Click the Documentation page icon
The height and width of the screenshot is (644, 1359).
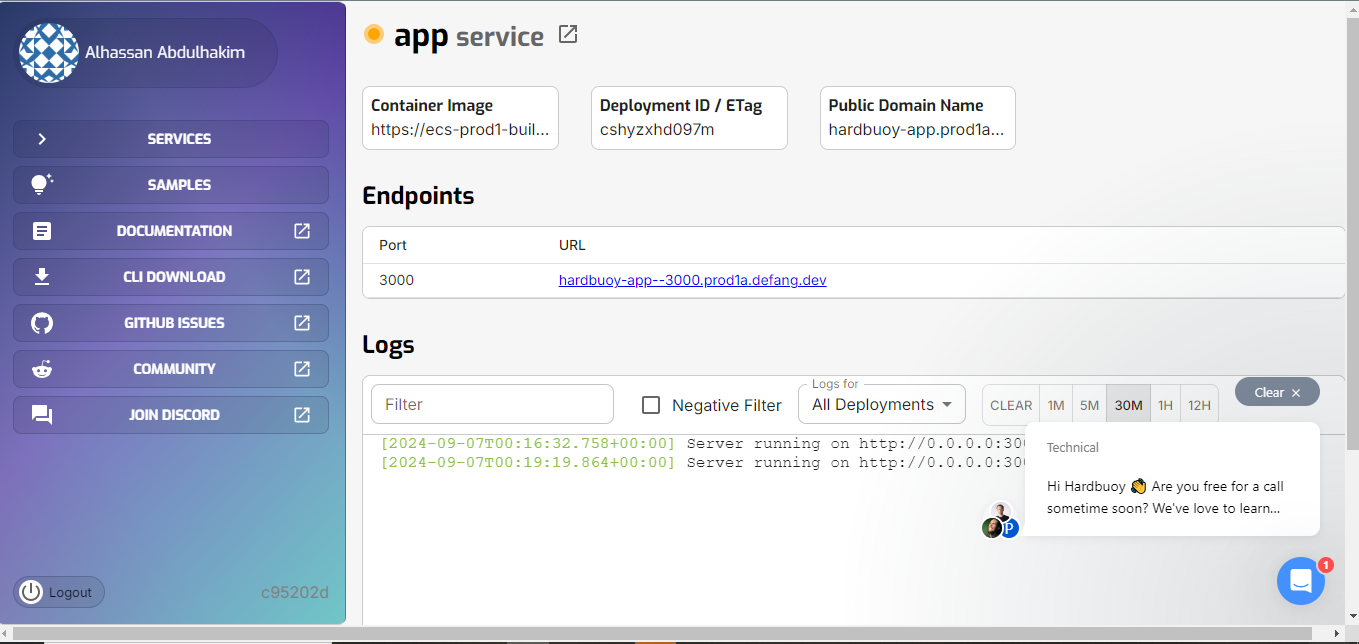tap(42, 231)
